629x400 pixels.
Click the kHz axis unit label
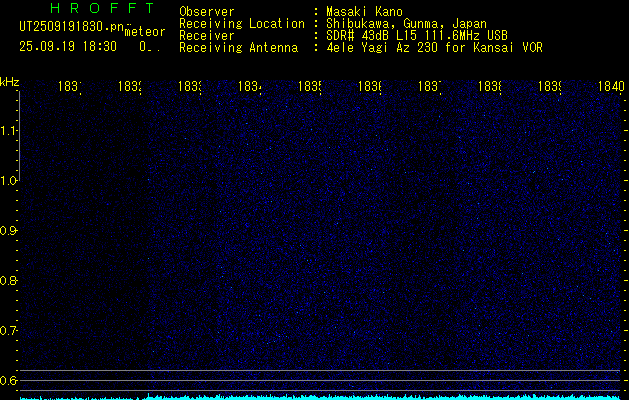(9, 82)
